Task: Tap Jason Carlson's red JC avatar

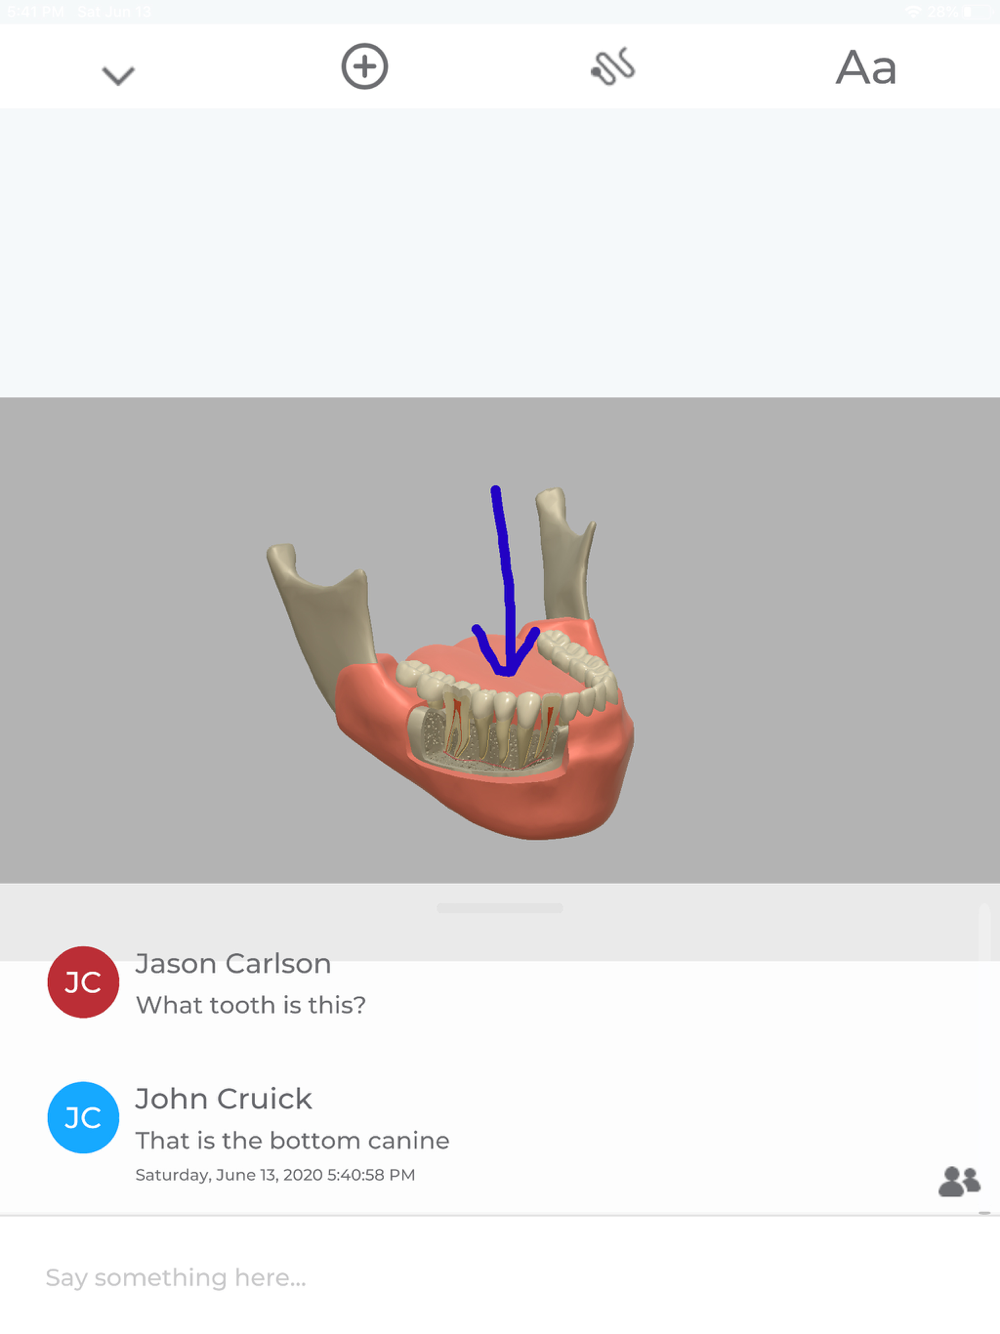Action: pyautogui.click(x=83, y=982)
